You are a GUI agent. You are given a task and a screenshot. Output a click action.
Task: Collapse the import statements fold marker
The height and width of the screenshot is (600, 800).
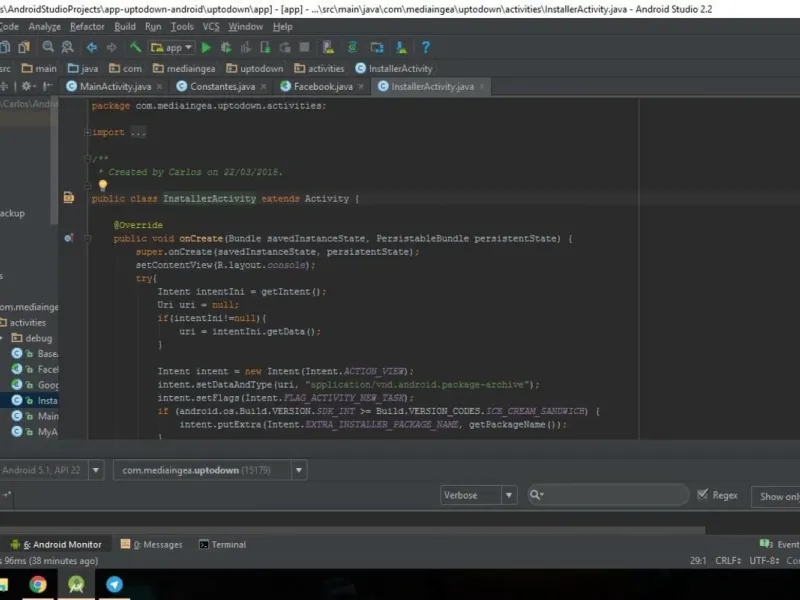[x=88, y=132]
